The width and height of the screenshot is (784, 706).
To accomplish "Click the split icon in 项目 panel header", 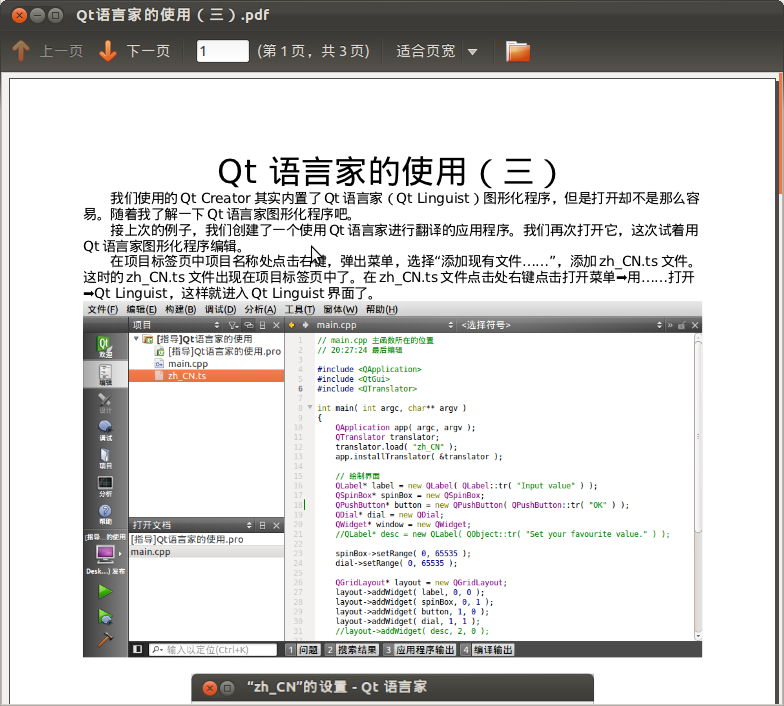I will (262, 325).
